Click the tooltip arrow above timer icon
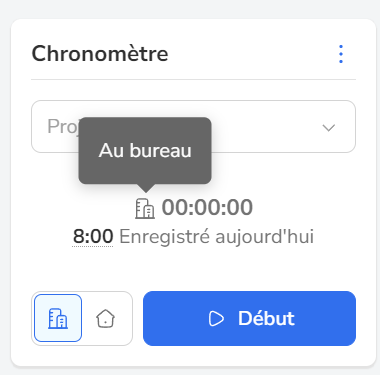 [x=145, y=188]
